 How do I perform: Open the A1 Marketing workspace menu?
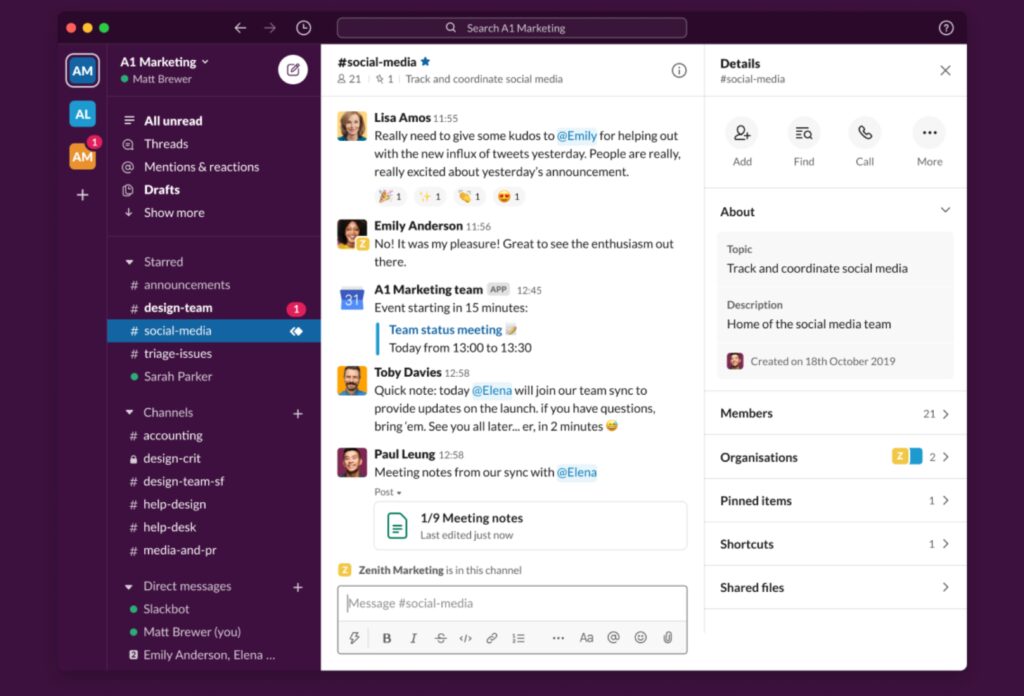(164, 61)
